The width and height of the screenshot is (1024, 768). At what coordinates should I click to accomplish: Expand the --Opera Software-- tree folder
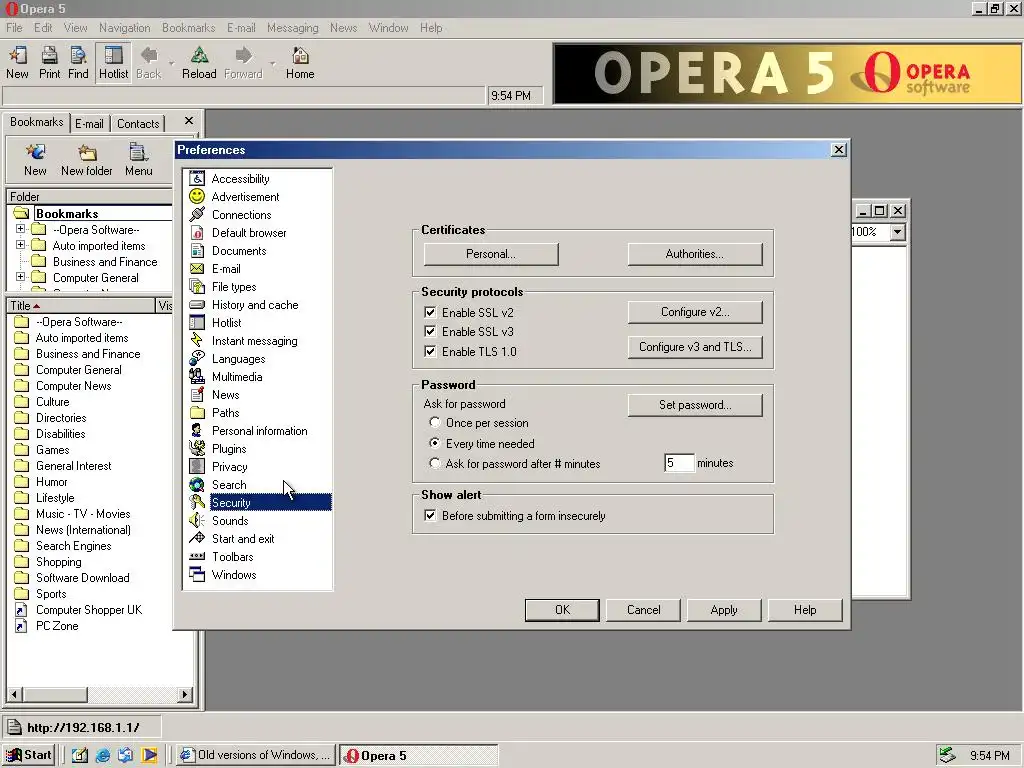pos(20,229)
